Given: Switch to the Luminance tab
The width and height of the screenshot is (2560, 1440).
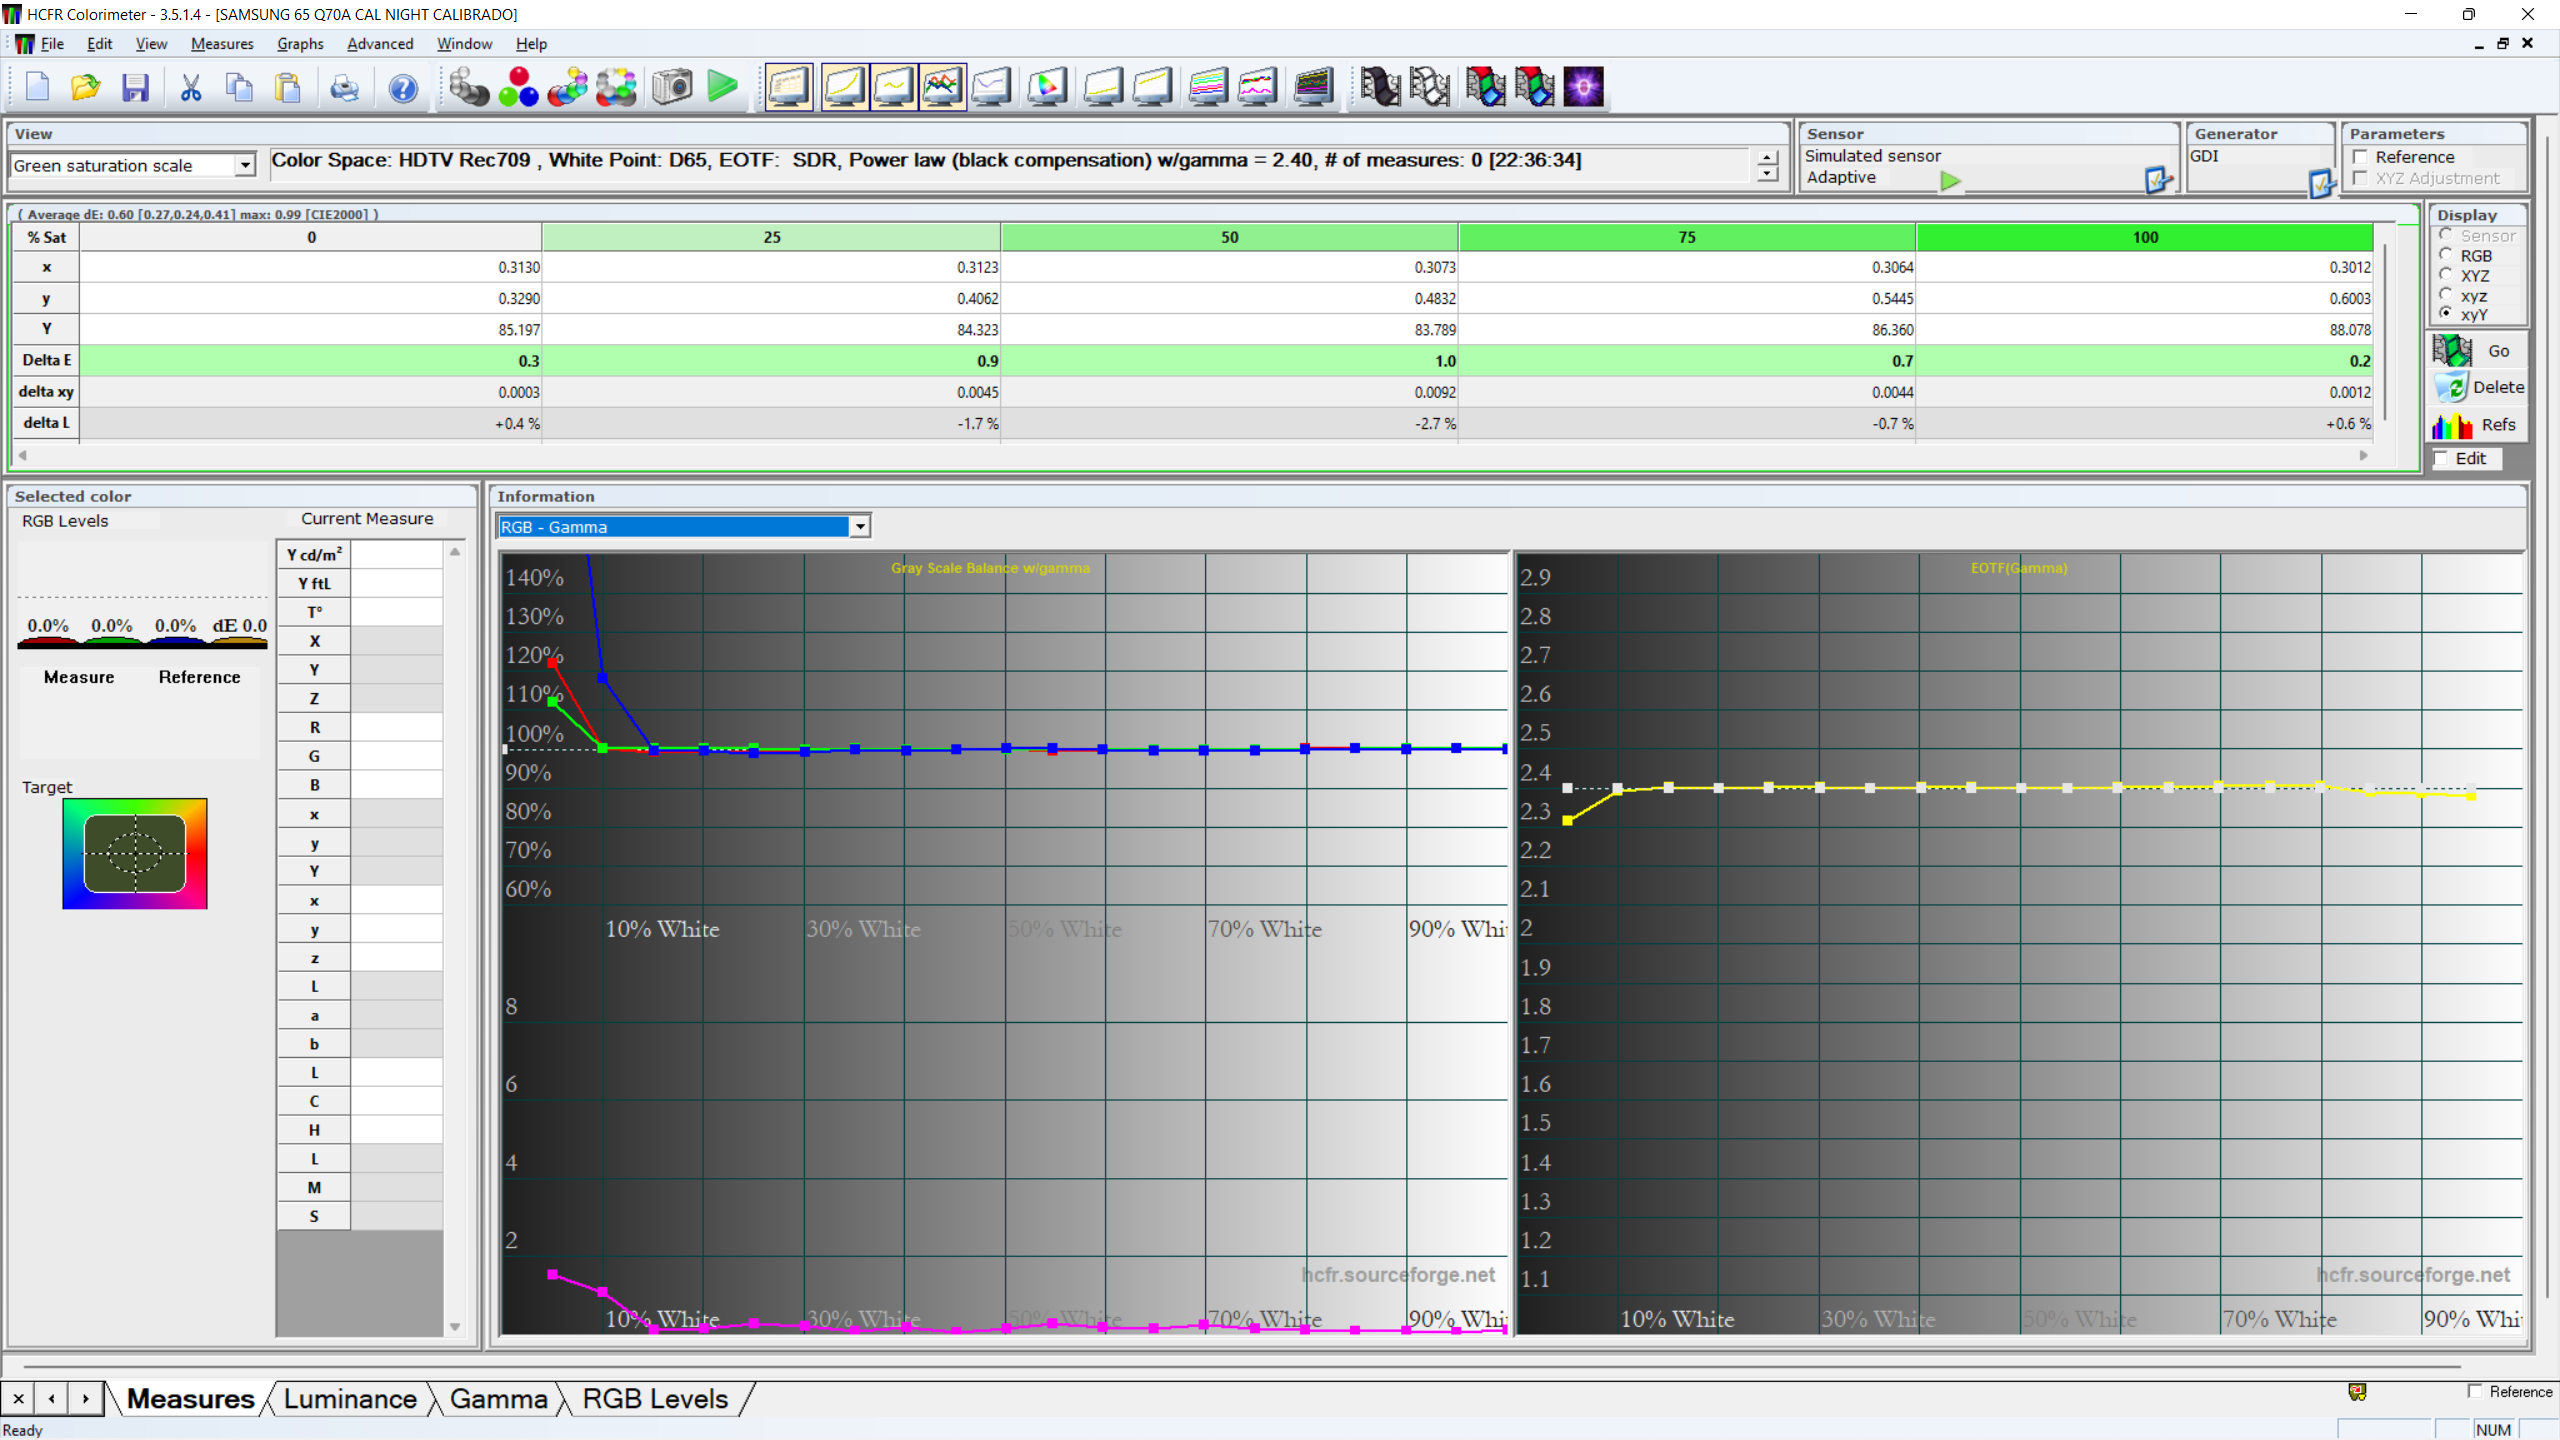Looking at the screenshot, I should coord(350,1399).
